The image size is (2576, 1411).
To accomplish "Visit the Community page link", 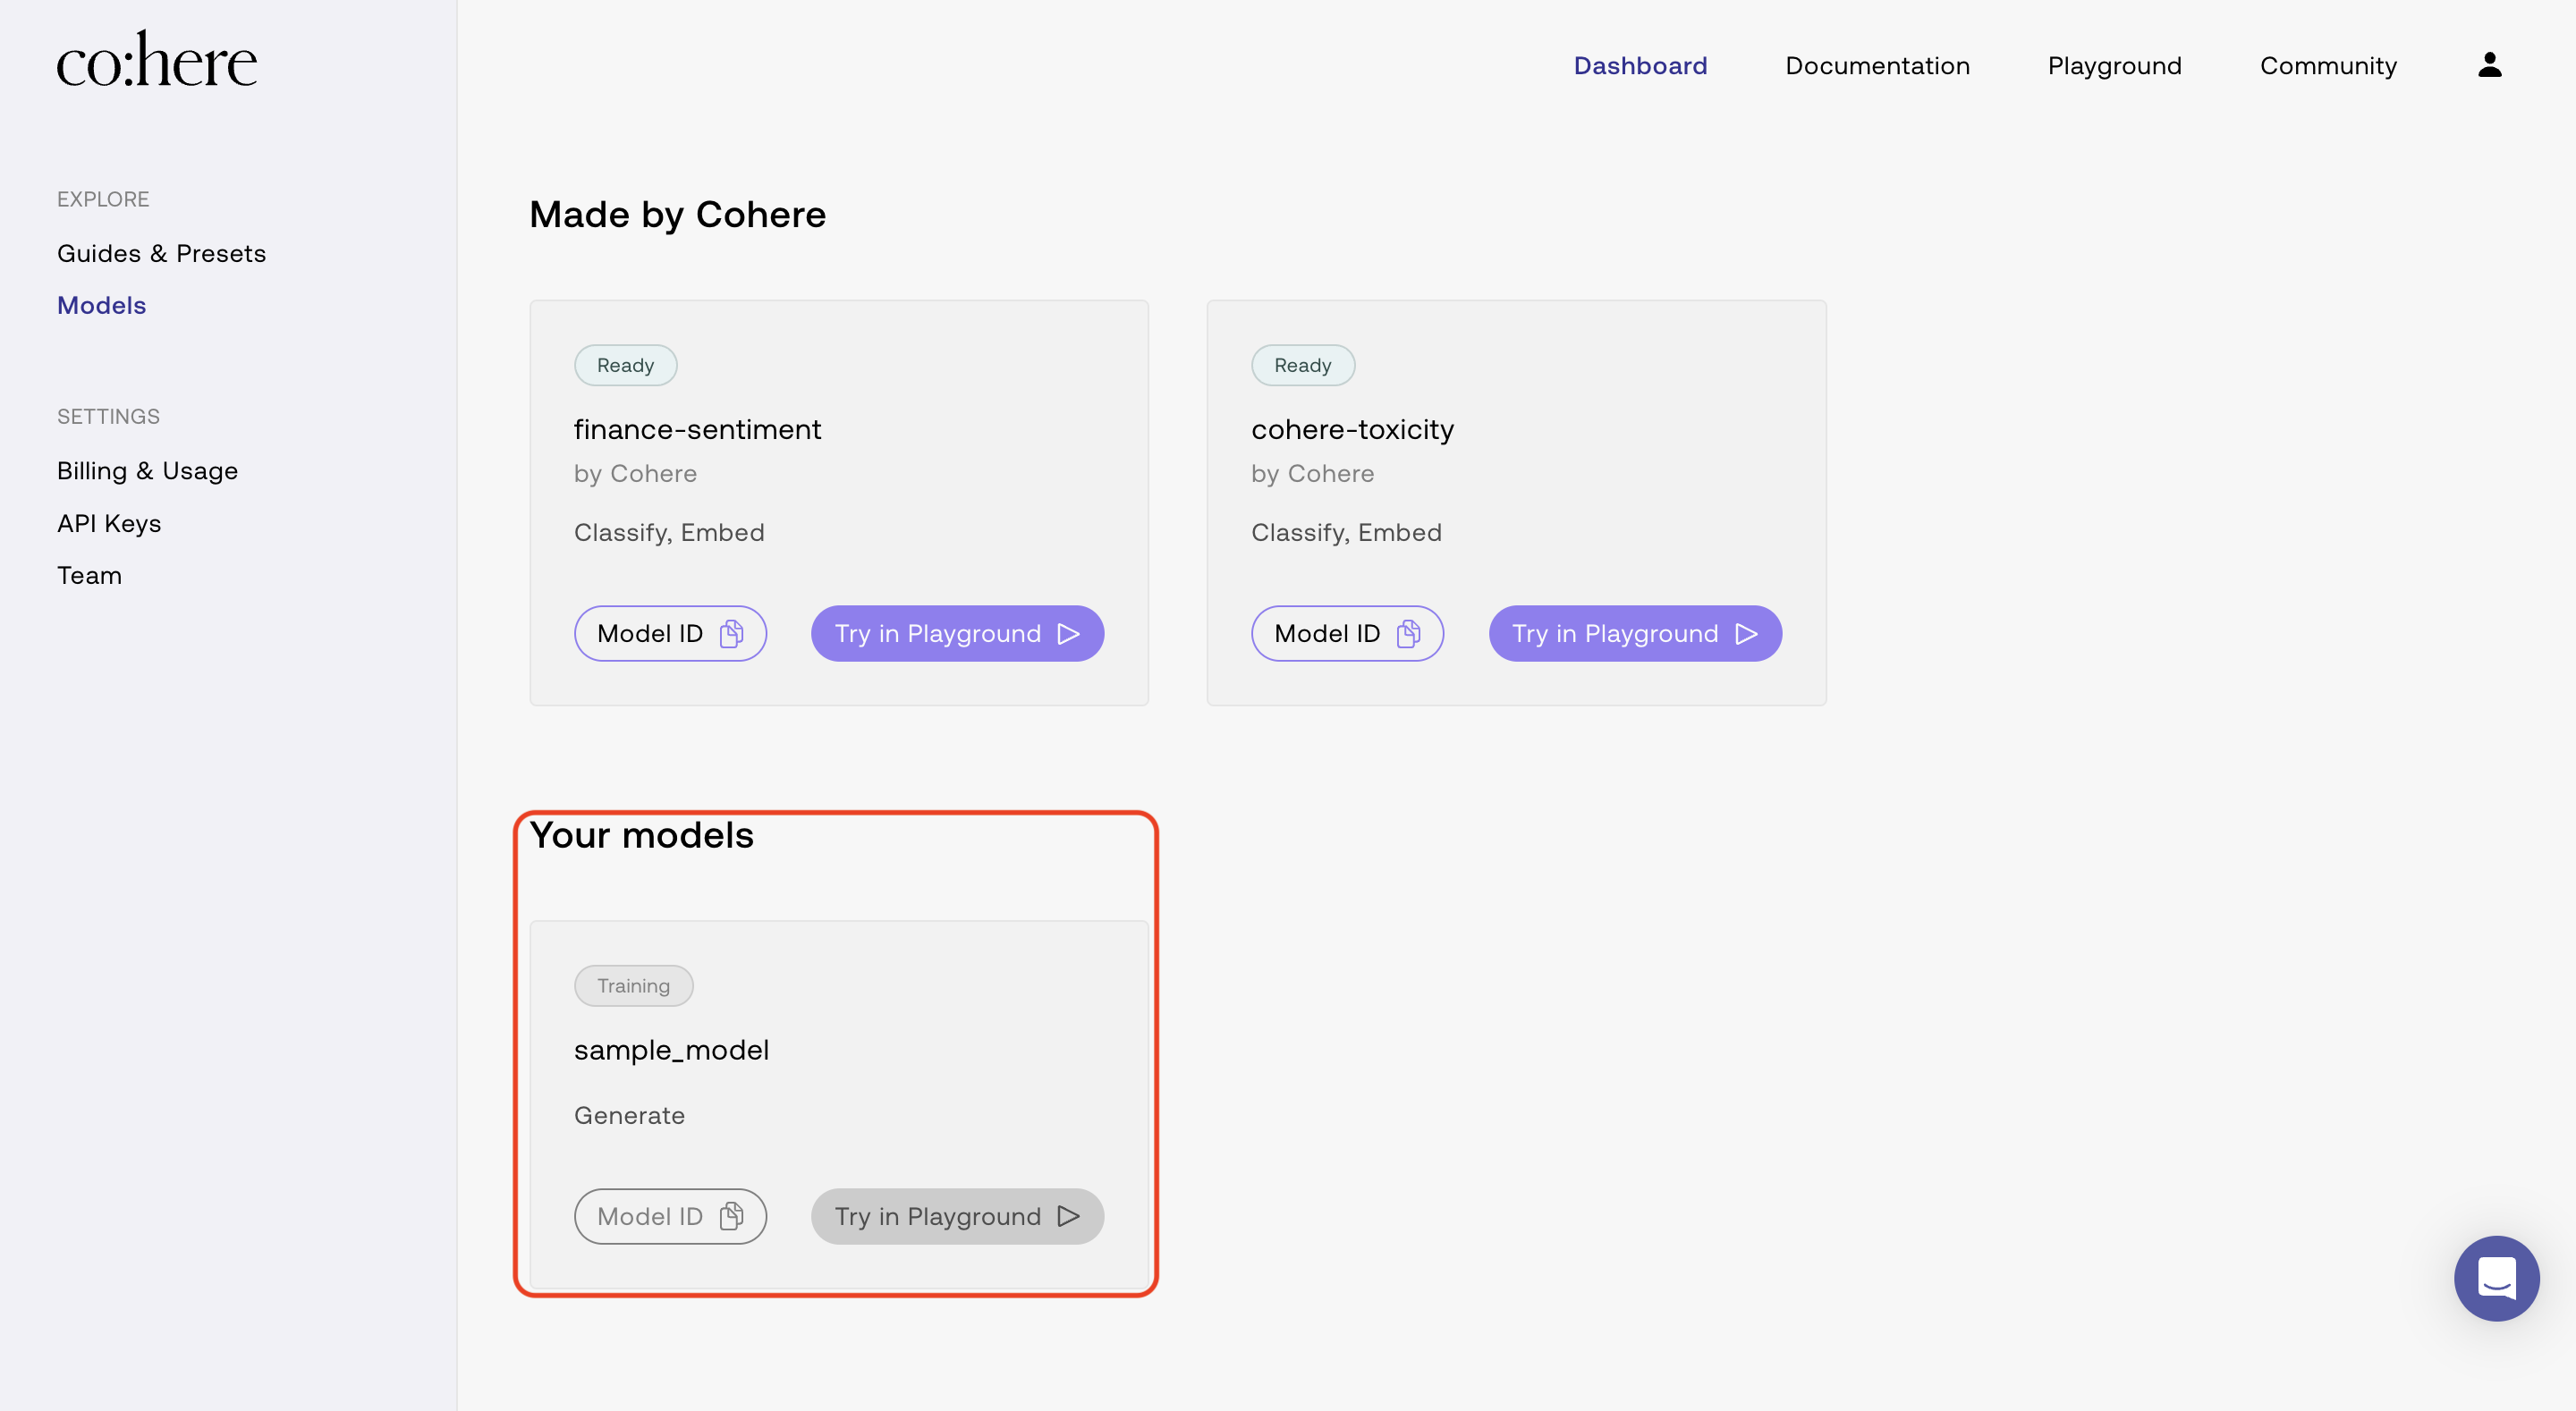I will [2328, 66].
